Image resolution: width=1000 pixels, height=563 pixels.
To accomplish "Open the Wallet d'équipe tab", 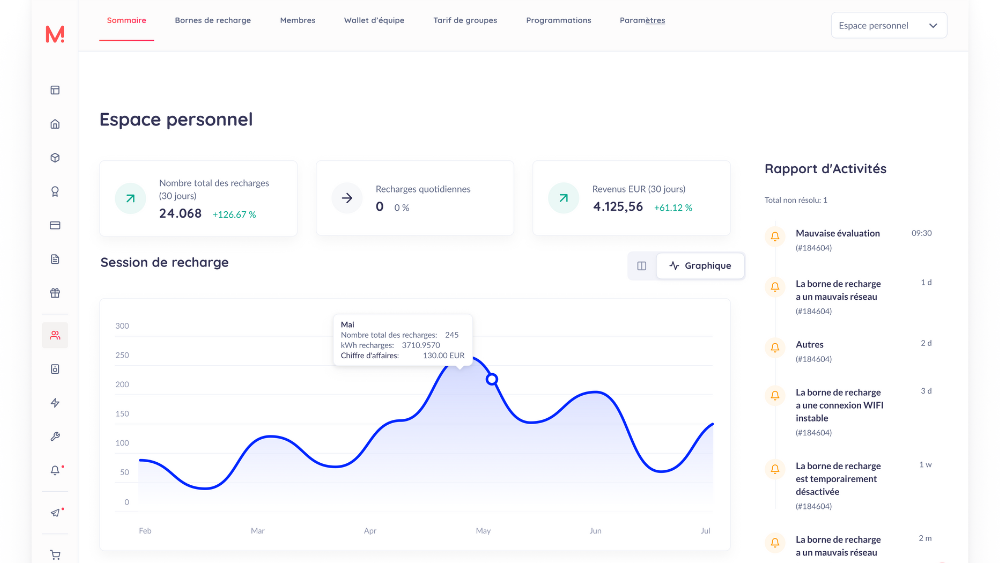I will click(x=374, y=20).
